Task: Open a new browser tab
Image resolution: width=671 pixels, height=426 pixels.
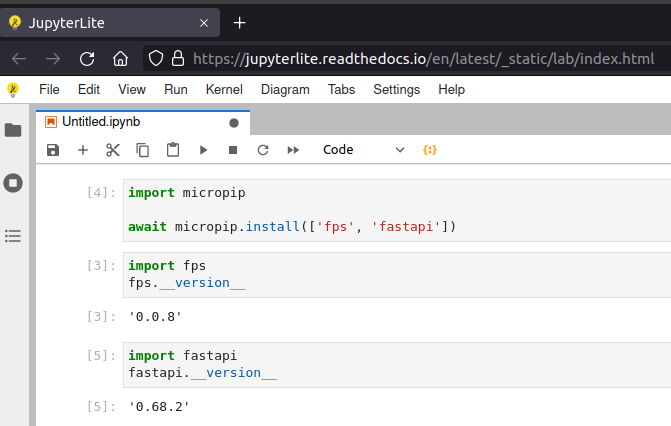Action: (240, 23)
